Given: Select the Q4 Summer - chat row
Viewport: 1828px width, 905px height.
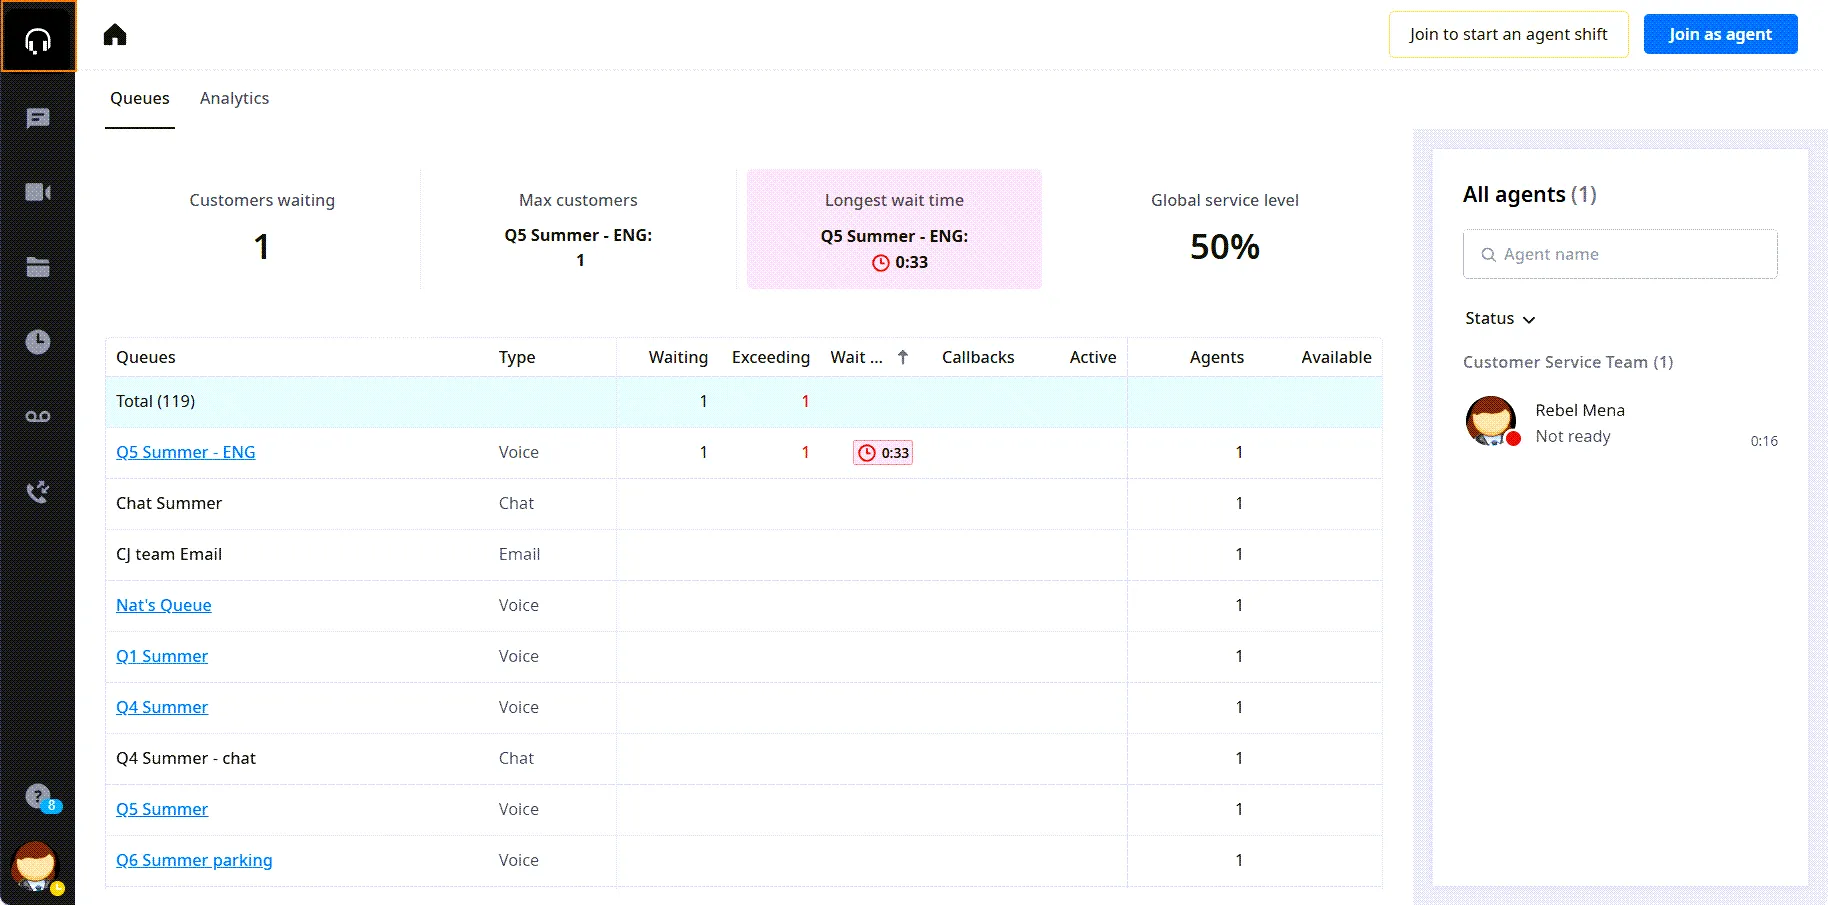Looking at the screenshot, I should [744, 758].
